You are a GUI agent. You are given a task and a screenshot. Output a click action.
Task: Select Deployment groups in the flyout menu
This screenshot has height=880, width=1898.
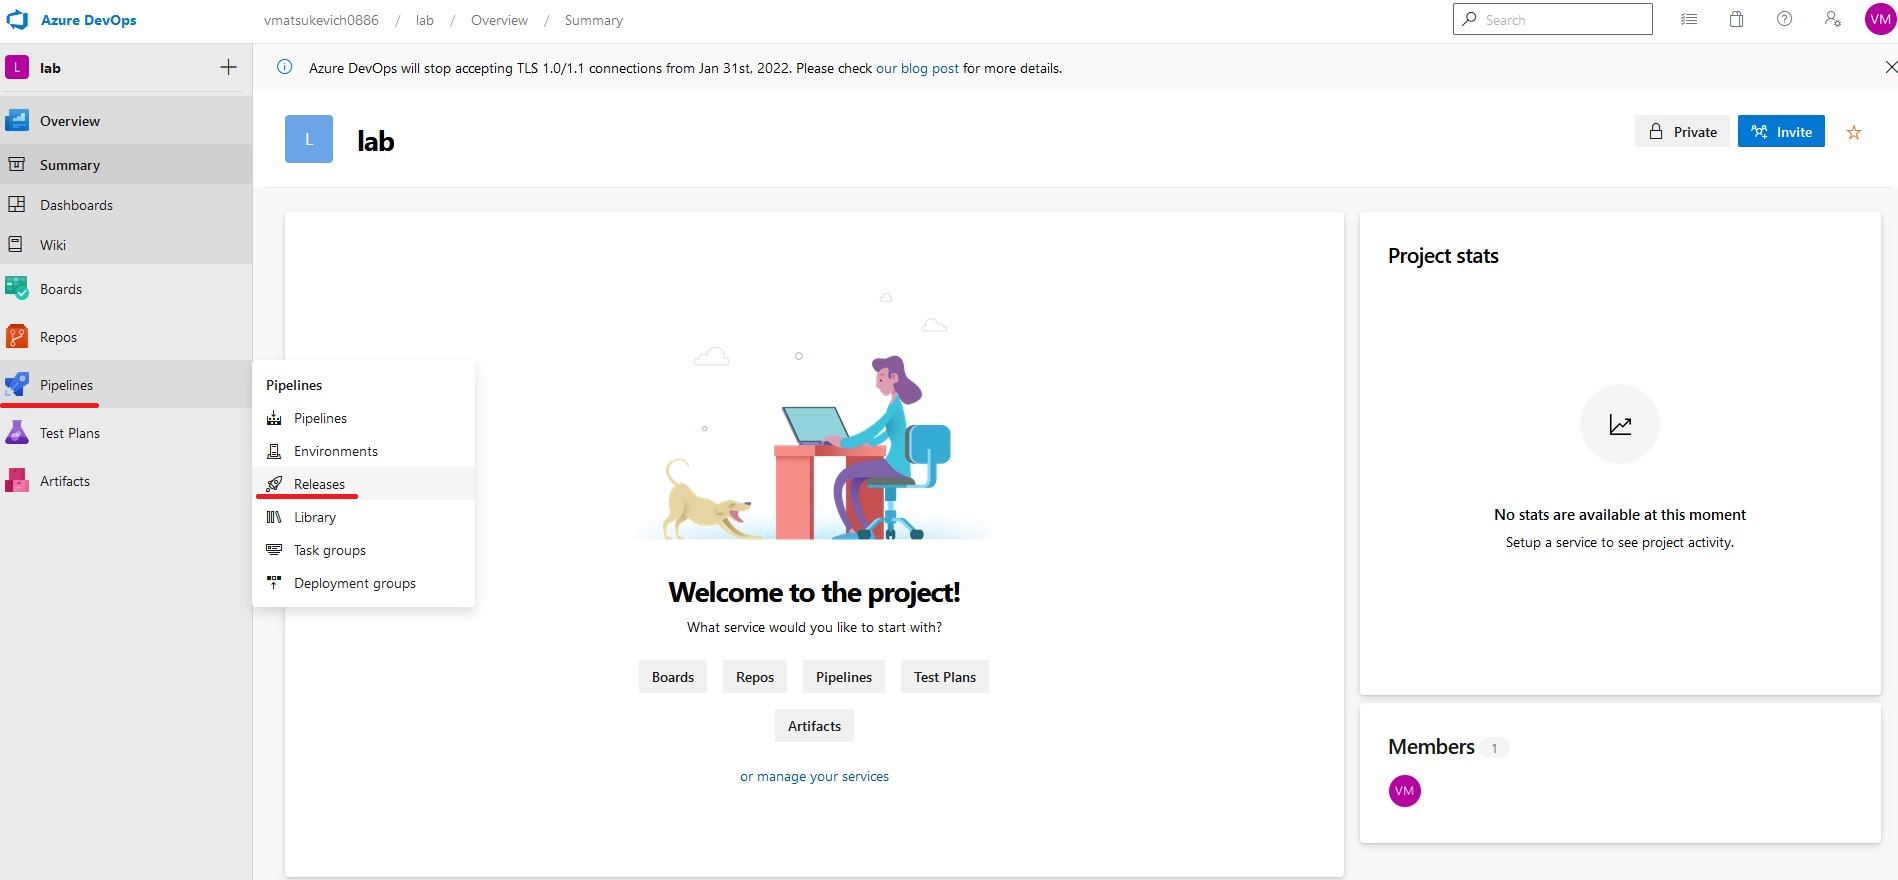364,583
